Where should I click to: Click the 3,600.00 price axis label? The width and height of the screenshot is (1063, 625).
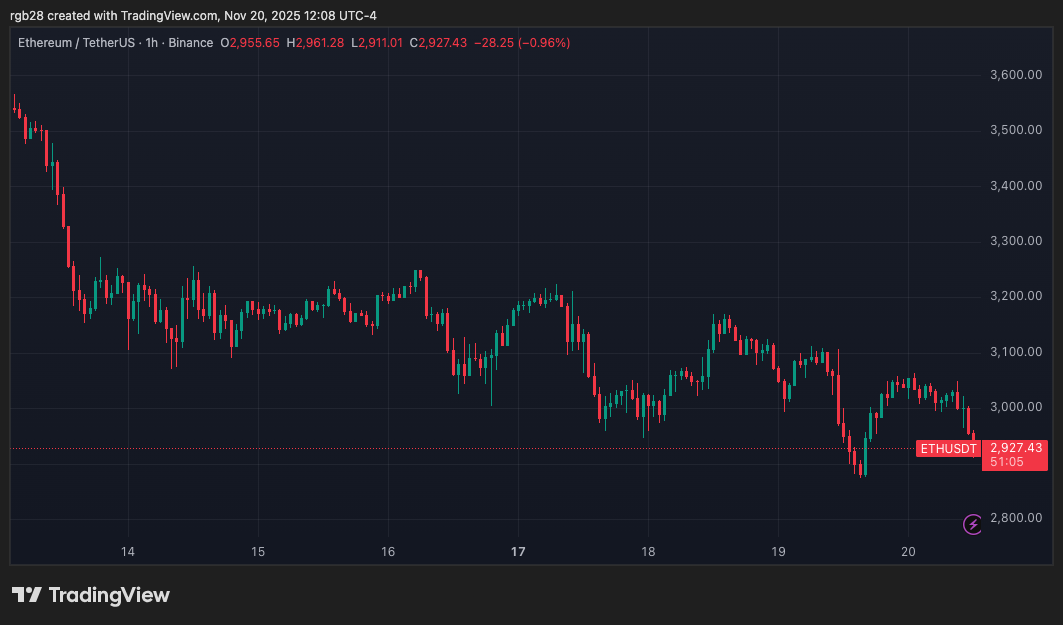[1015, 74]
